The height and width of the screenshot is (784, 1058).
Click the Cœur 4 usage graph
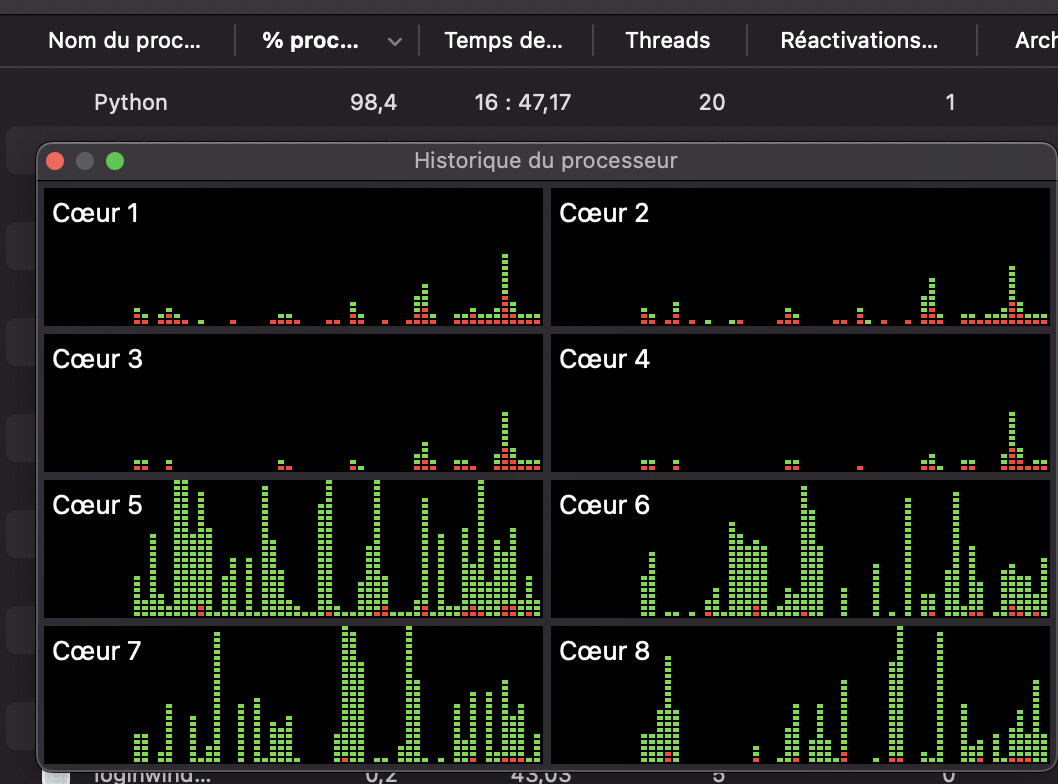tap(800, 403)
